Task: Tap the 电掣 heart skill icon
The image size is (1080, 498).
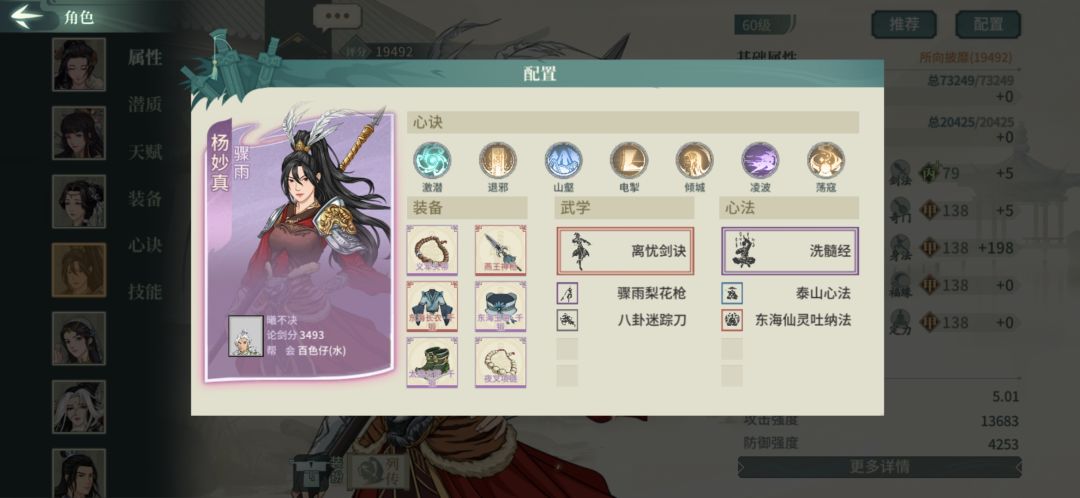Action: click(x=628, y=160)
